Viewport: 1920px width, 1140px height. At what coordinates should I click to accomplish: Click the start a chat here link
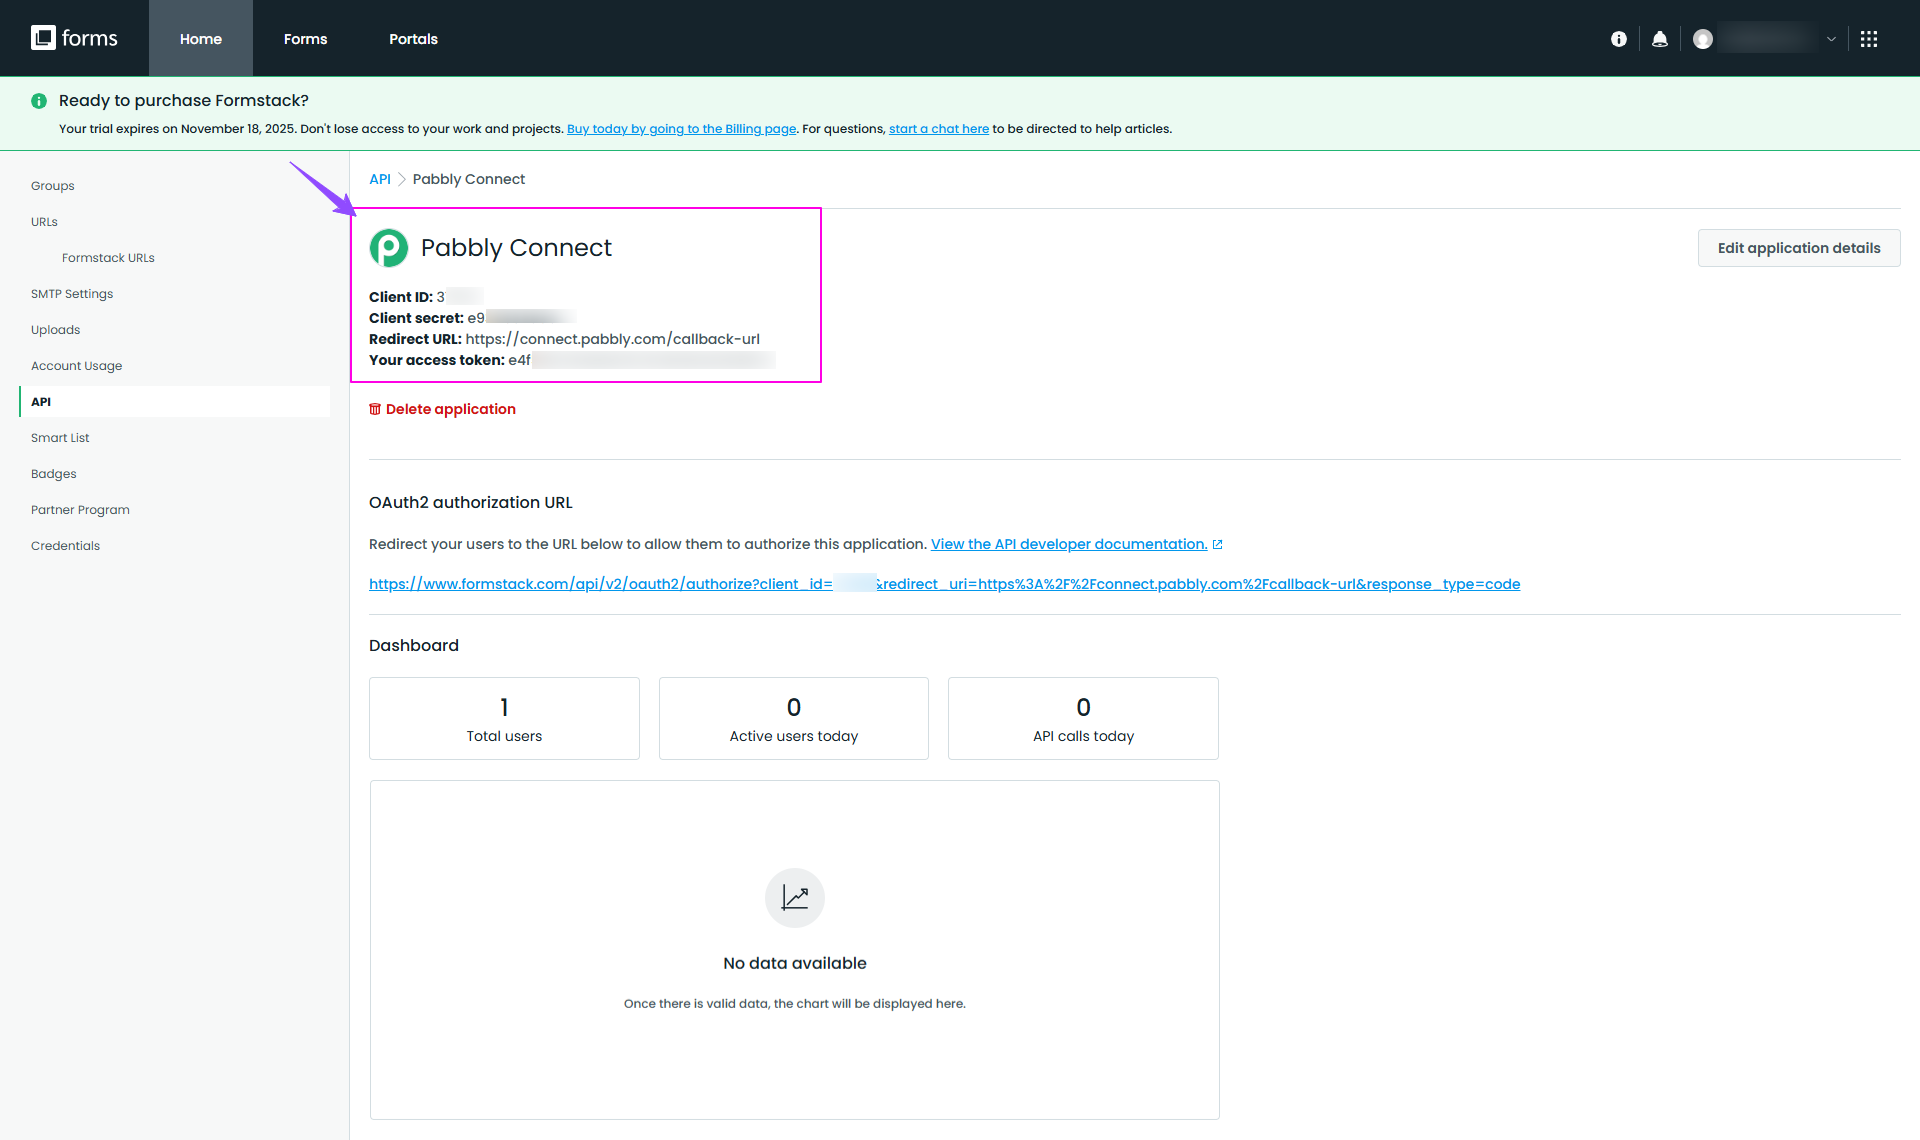tap(938, 129)
